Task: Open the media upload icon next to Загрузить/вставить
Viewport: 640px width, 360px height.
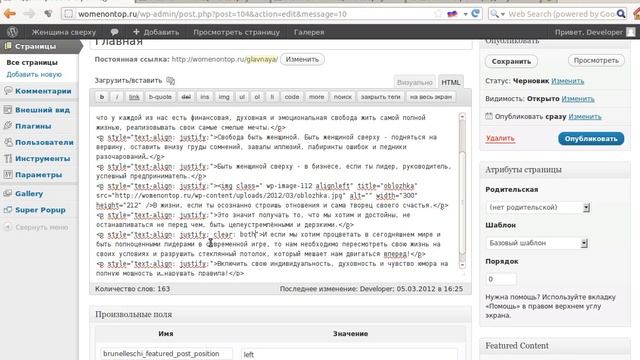Action: 171,81
